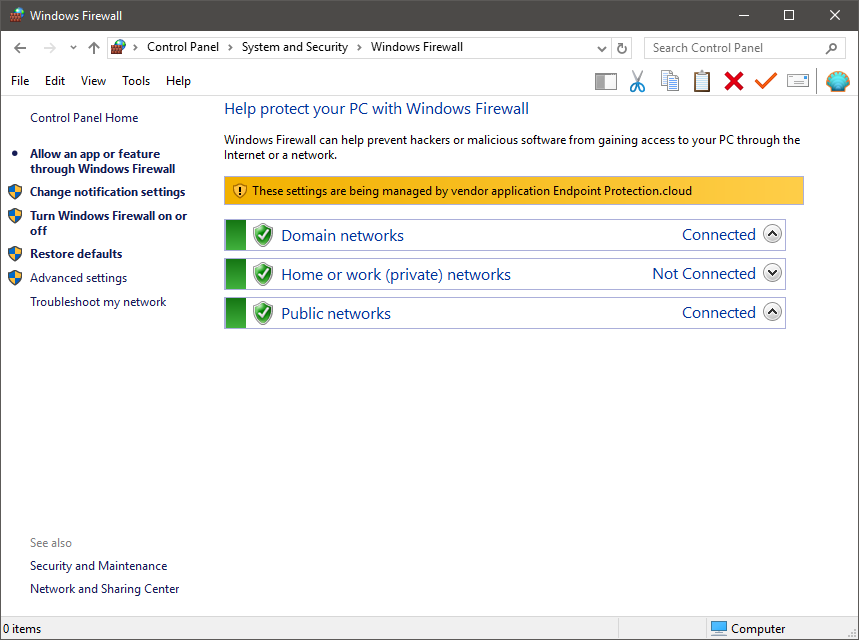
Task: Open the Tools menu
Action: coord(136,81)
